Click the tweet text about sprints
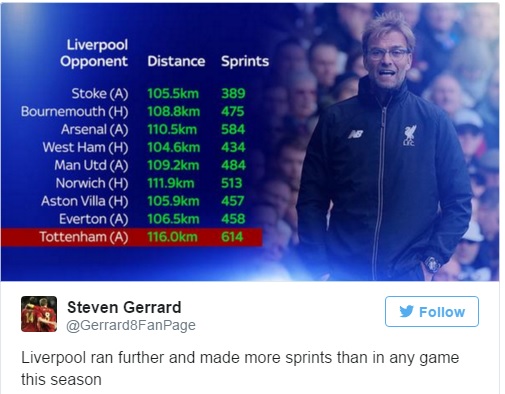The height and width of the screenshot is (394, 505). 240,368
